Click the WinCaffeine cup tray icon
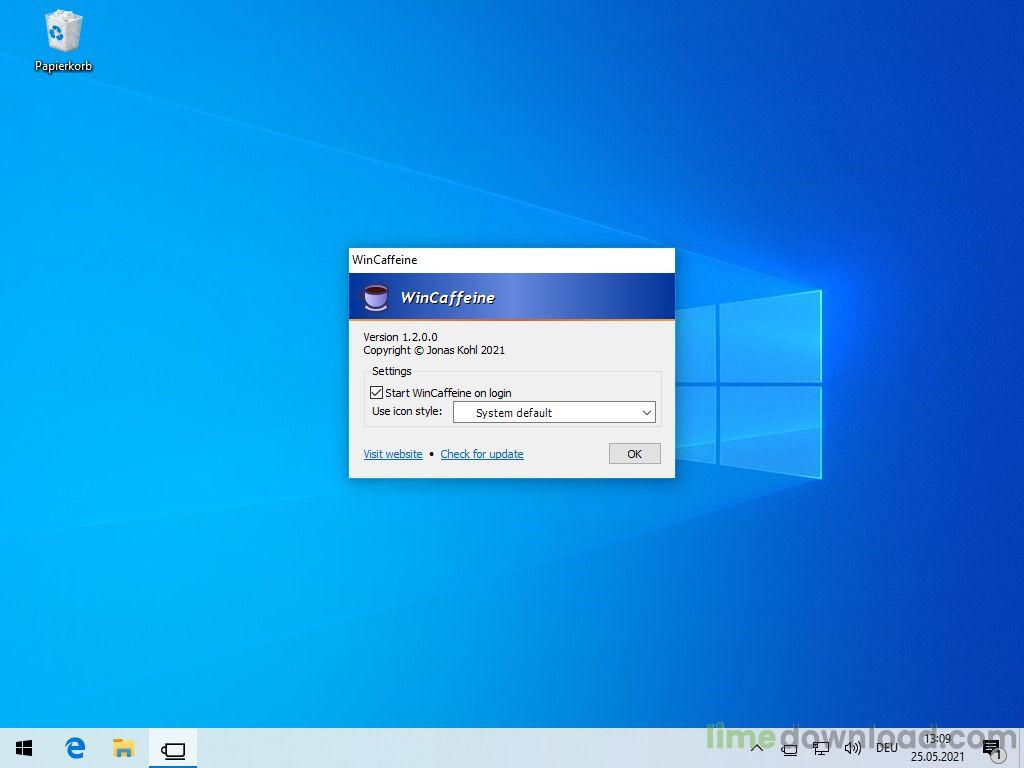This screenshot has width=1024, height=768. pos(790,749)
